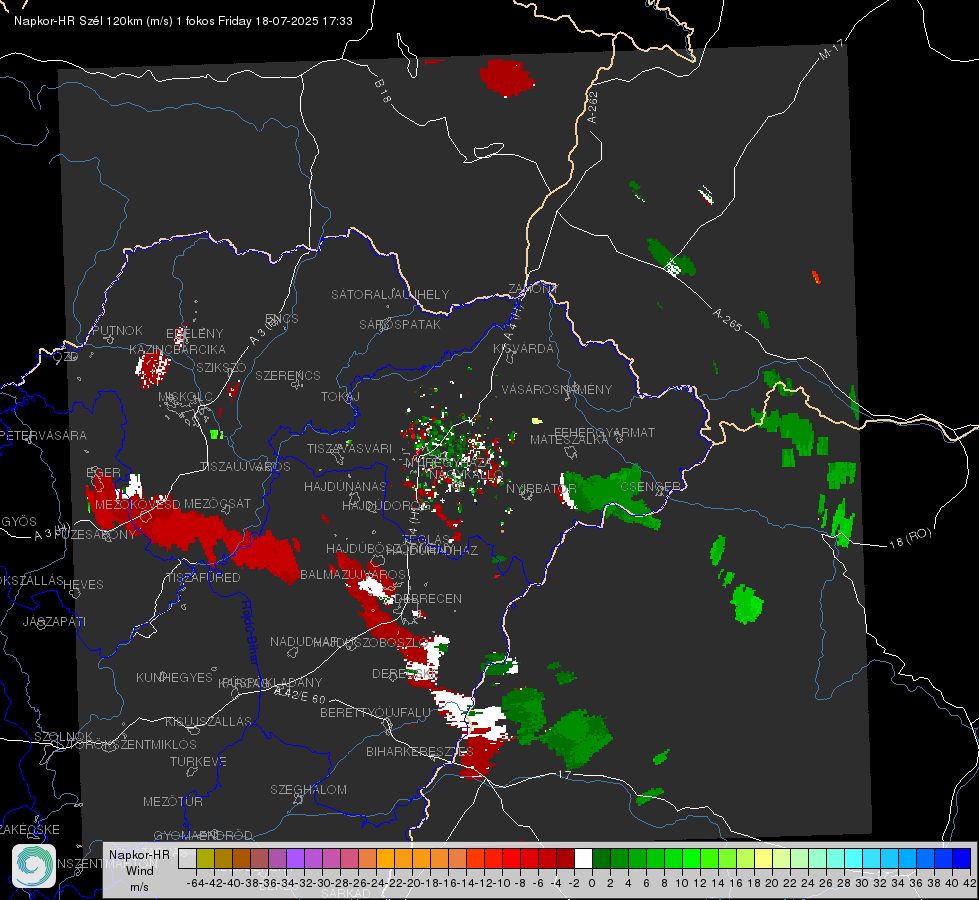Click the BERETTYÓÚJFALU label

375,713
